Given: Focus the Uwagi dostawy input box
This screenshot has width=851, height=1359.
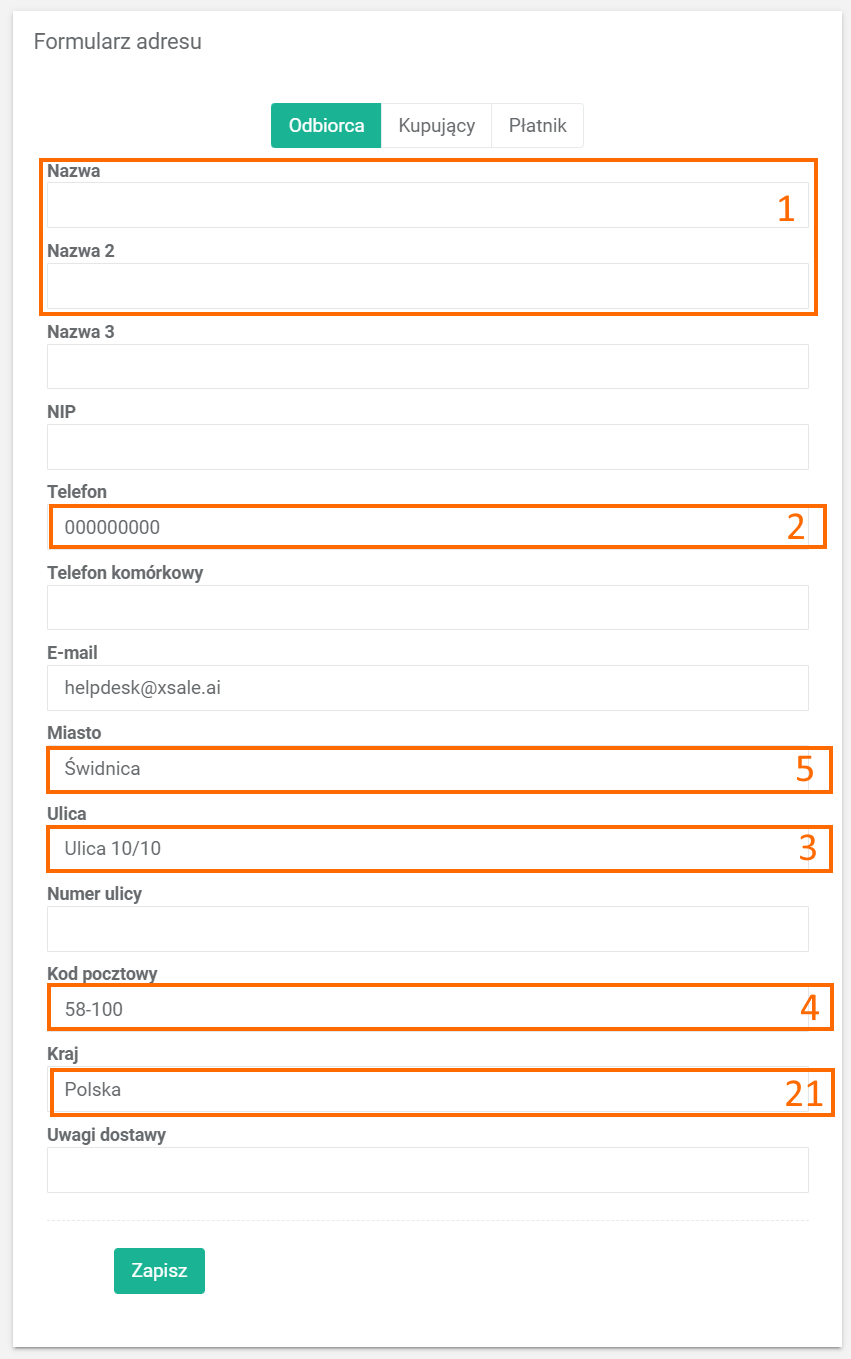Looking at the screenshot, I should [427, 1170].
